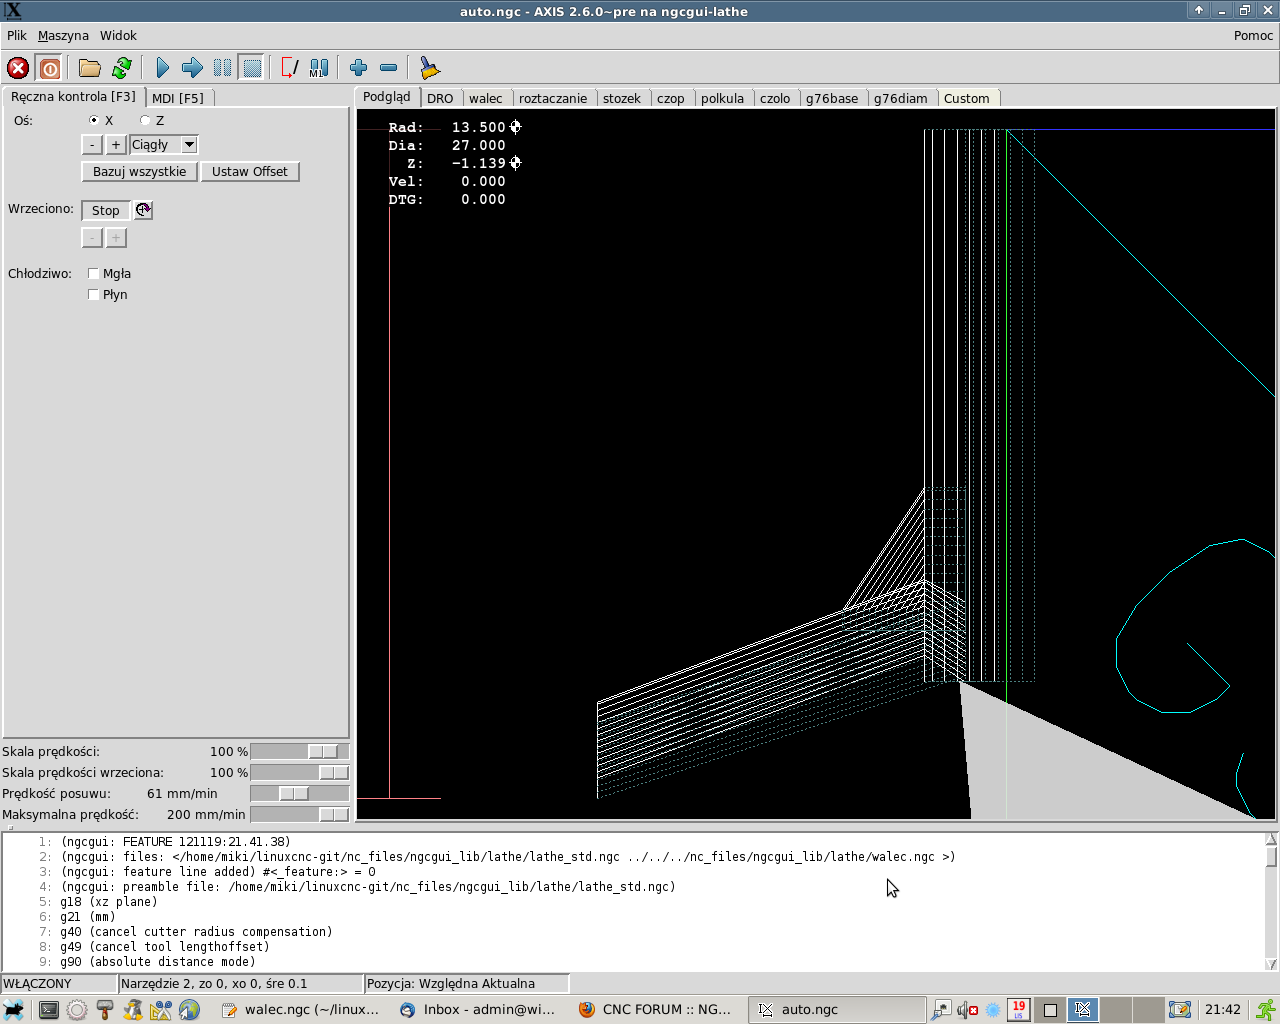Screen dimensions: 1280x1024
Task: Open the Pomoc menu
Action: 1253,35
